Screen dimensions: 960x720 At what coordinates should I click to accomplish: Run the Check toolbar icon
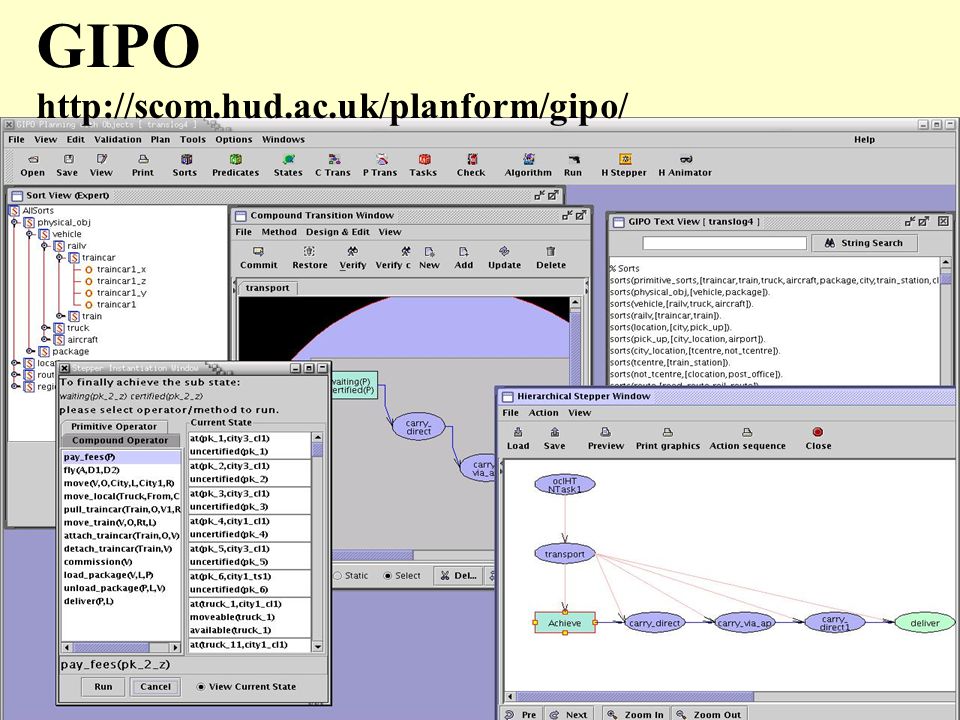coord(471,165)
